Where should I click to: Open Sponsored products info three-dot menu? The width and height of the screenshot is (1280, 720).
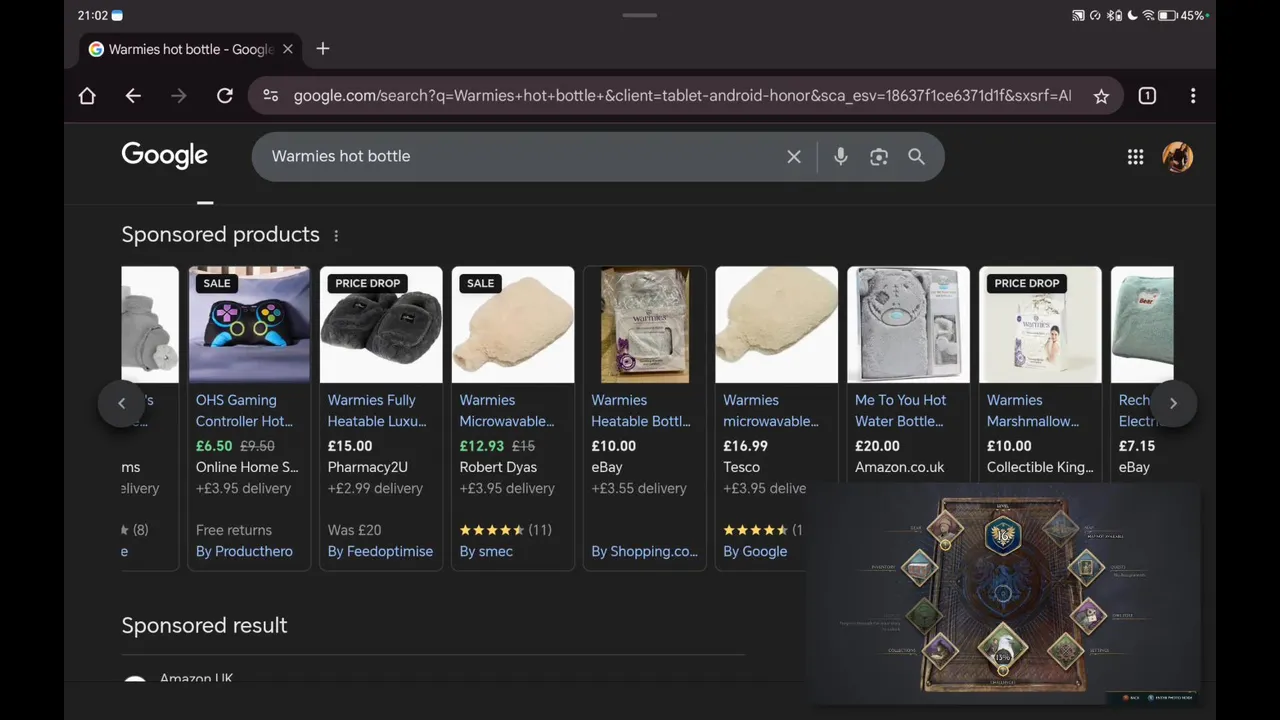tap(336, 236)
